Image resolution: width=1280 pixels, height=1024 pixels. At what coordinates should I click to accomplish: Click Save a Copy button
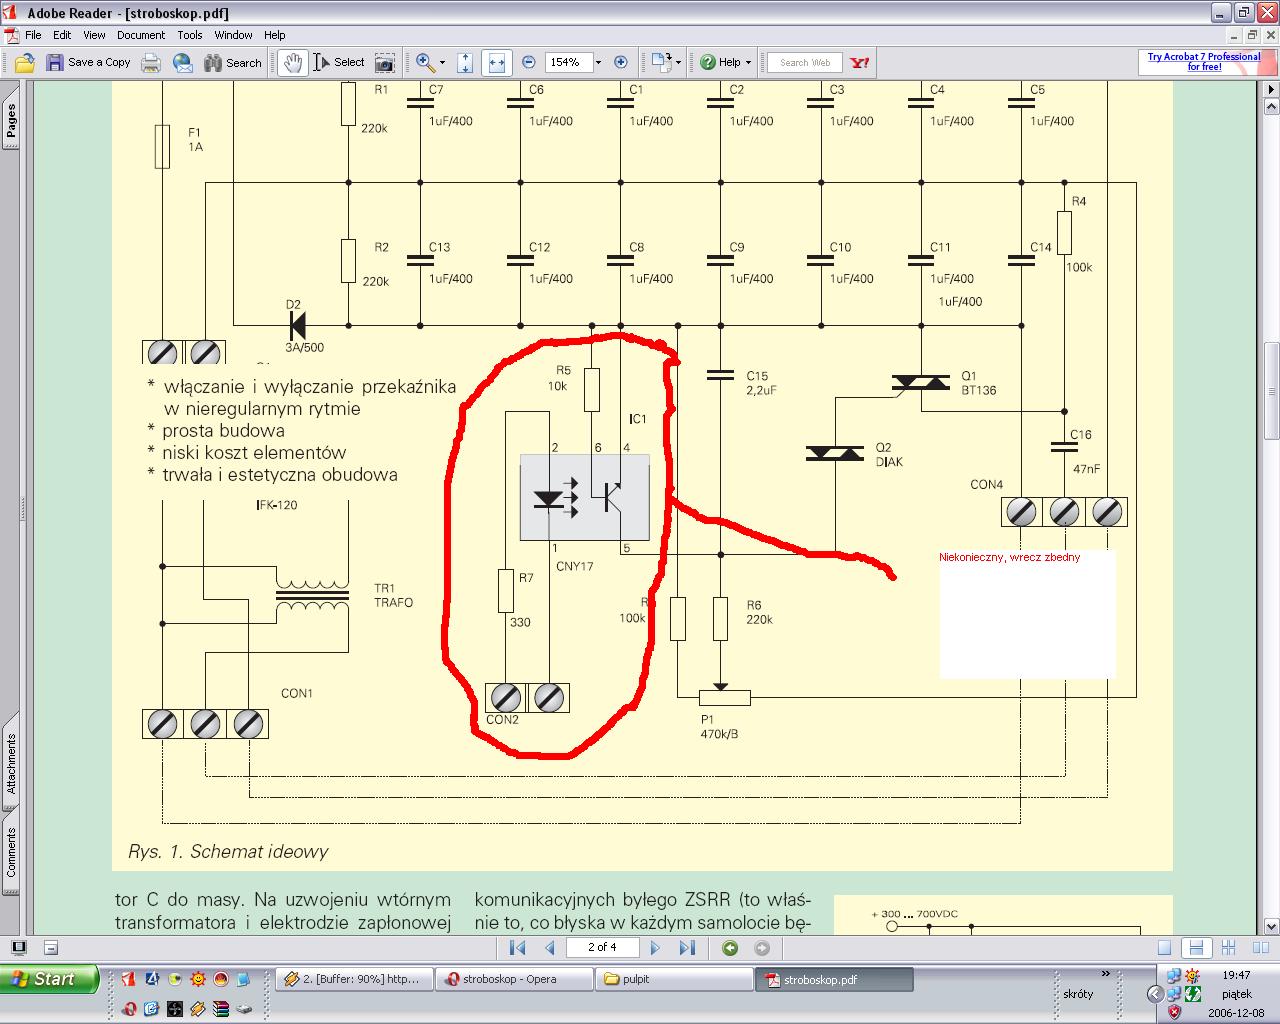click(x=88, y=62)
